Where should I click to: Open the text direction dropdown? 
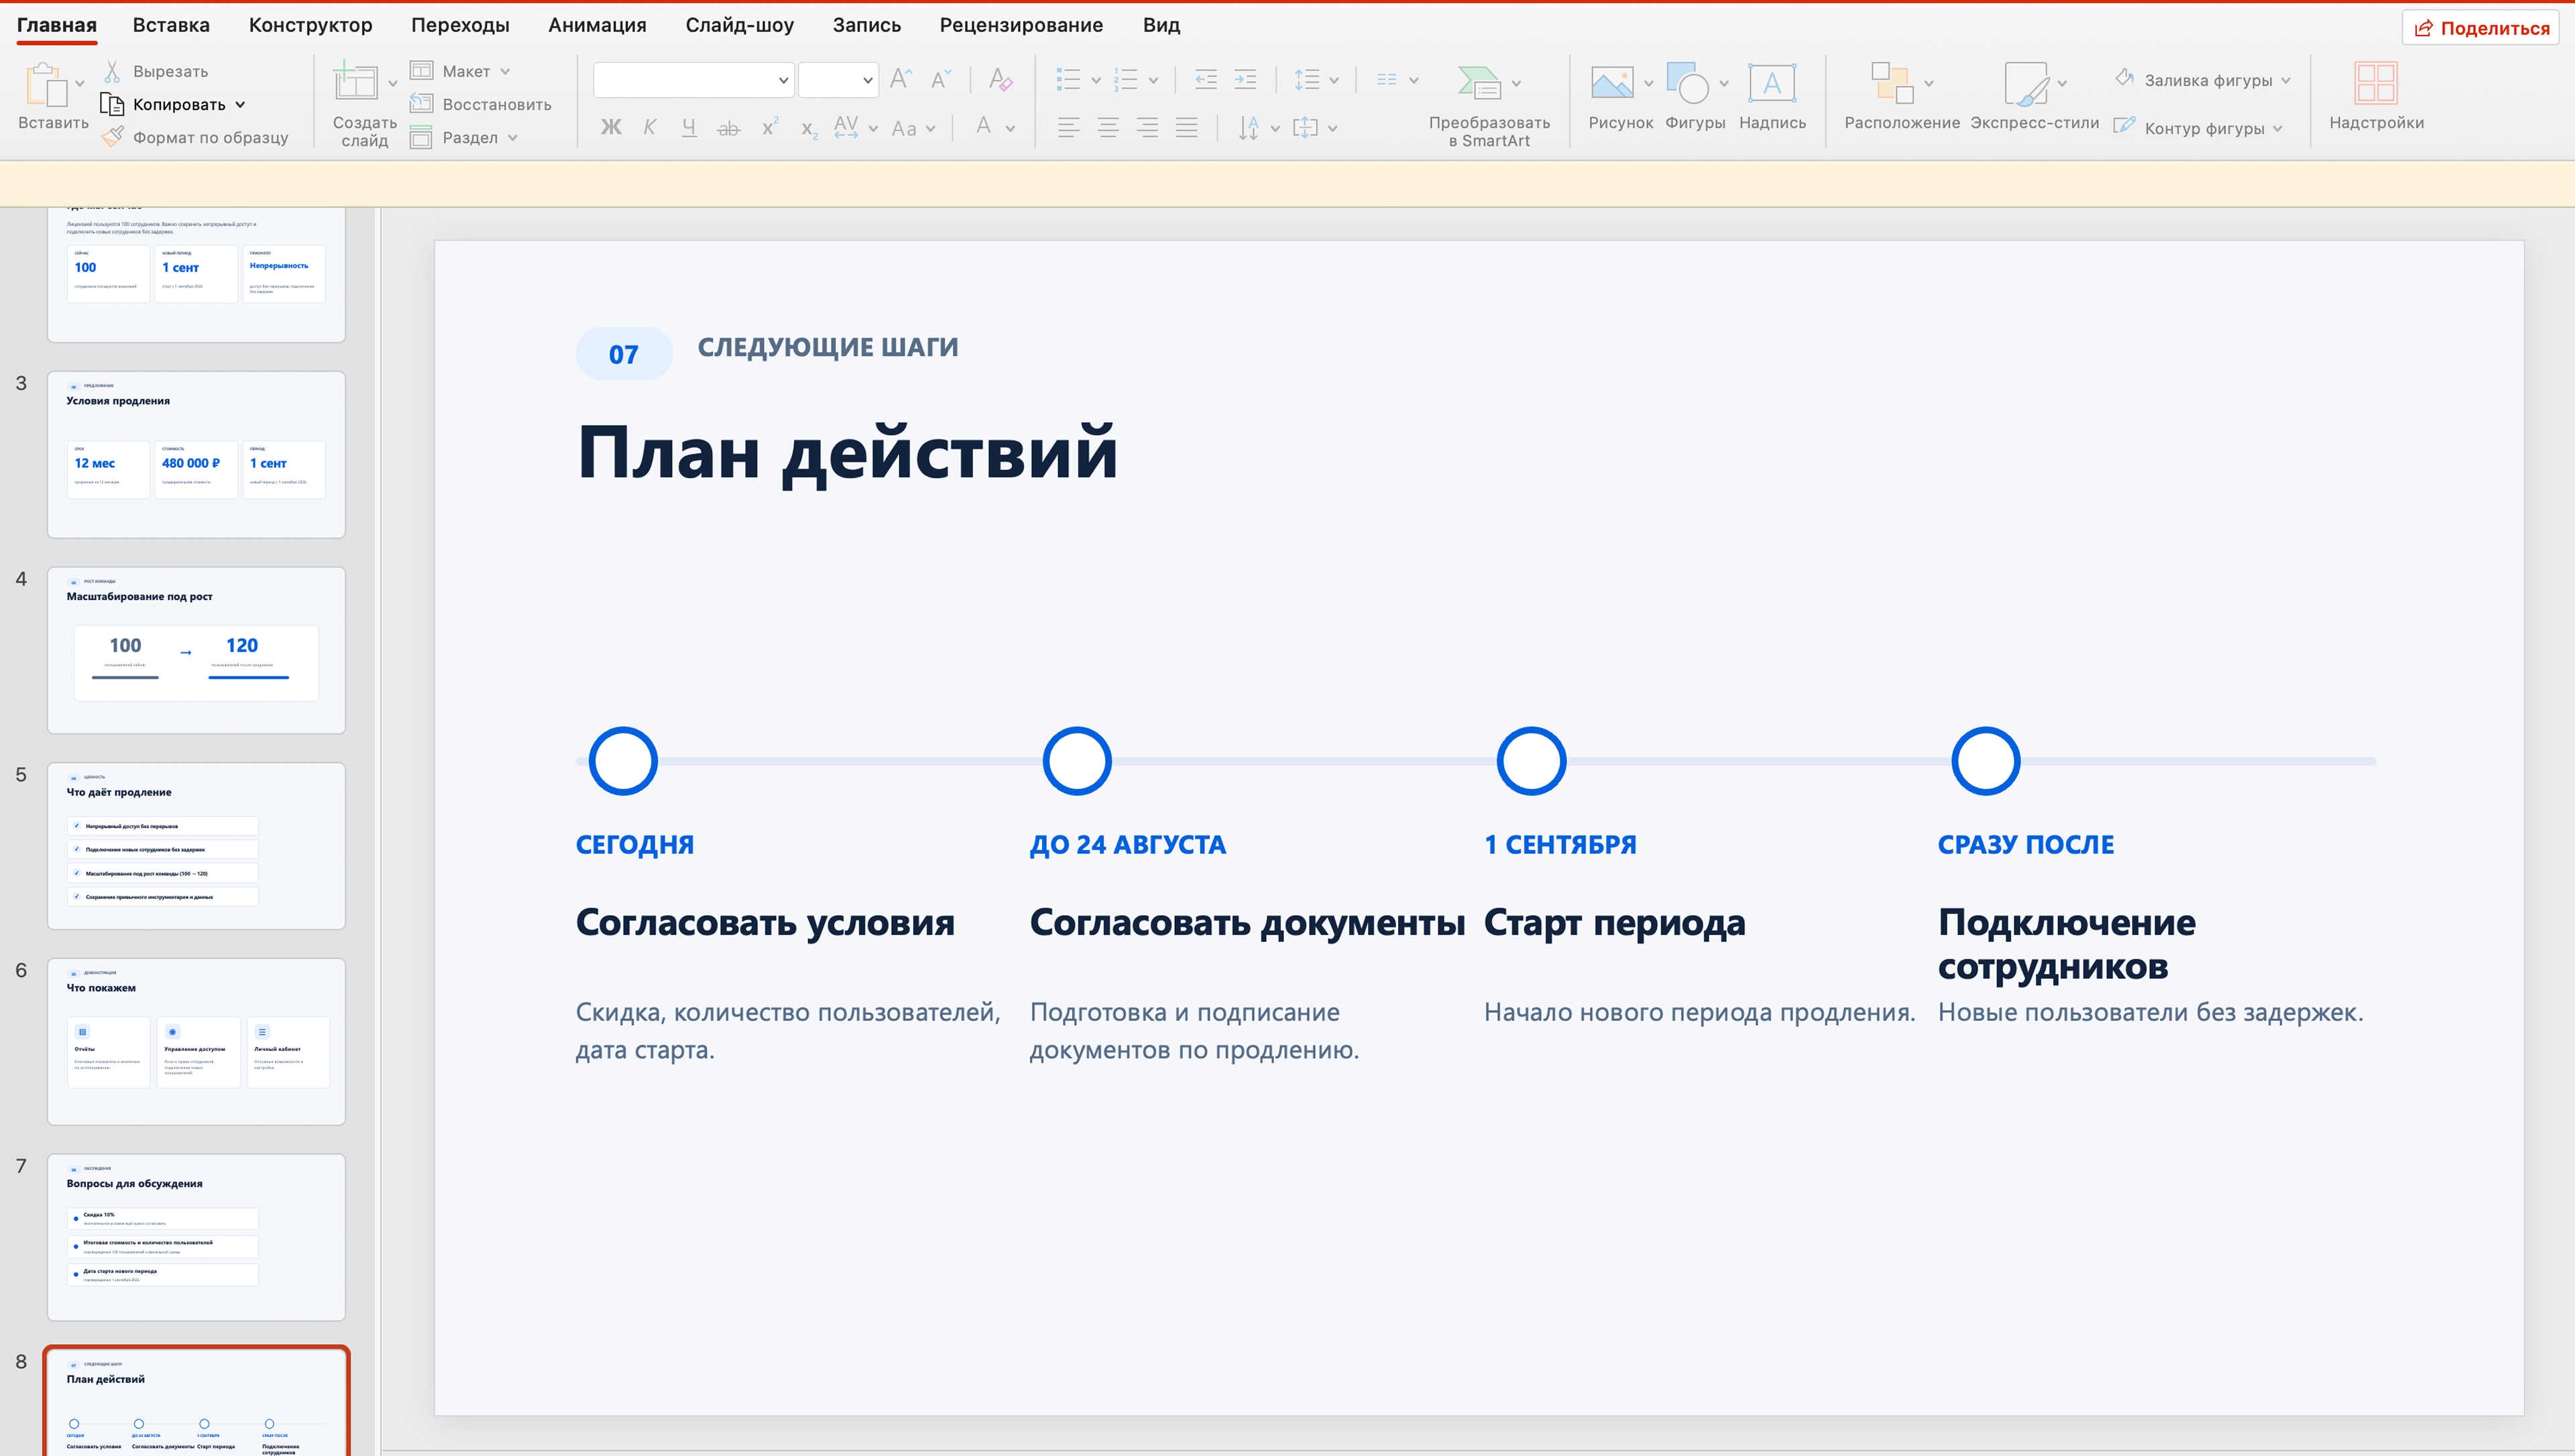coord(1275,128)
